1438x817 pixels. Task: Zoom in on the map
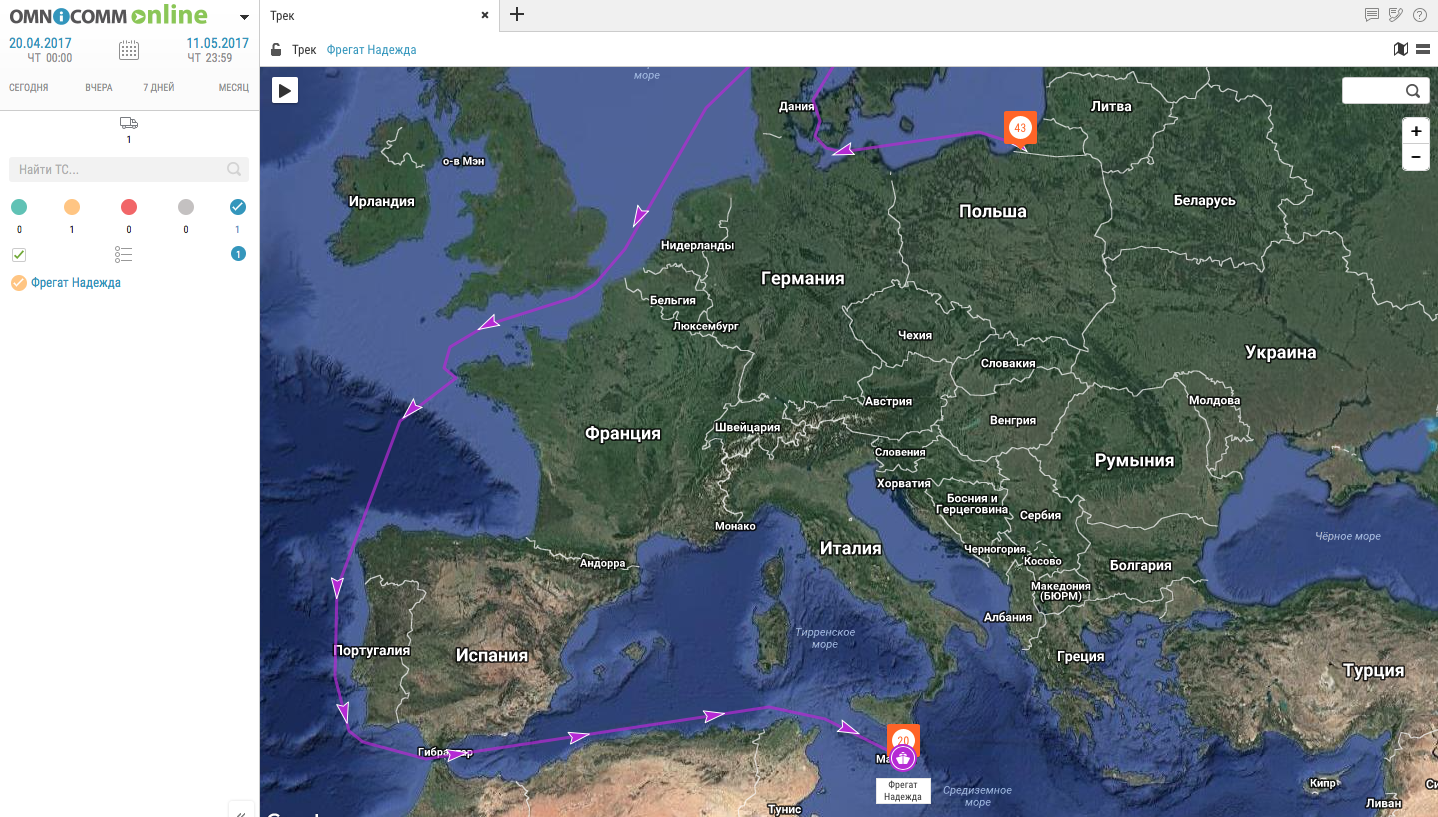click(x=1415, y=132)
